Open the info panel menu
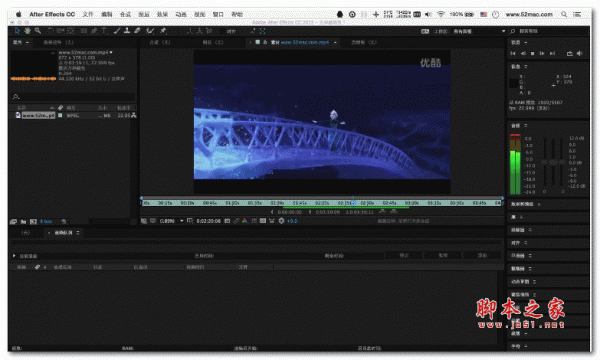The height and width of the screenshot is (360, 600). click(x=525, y=67)
